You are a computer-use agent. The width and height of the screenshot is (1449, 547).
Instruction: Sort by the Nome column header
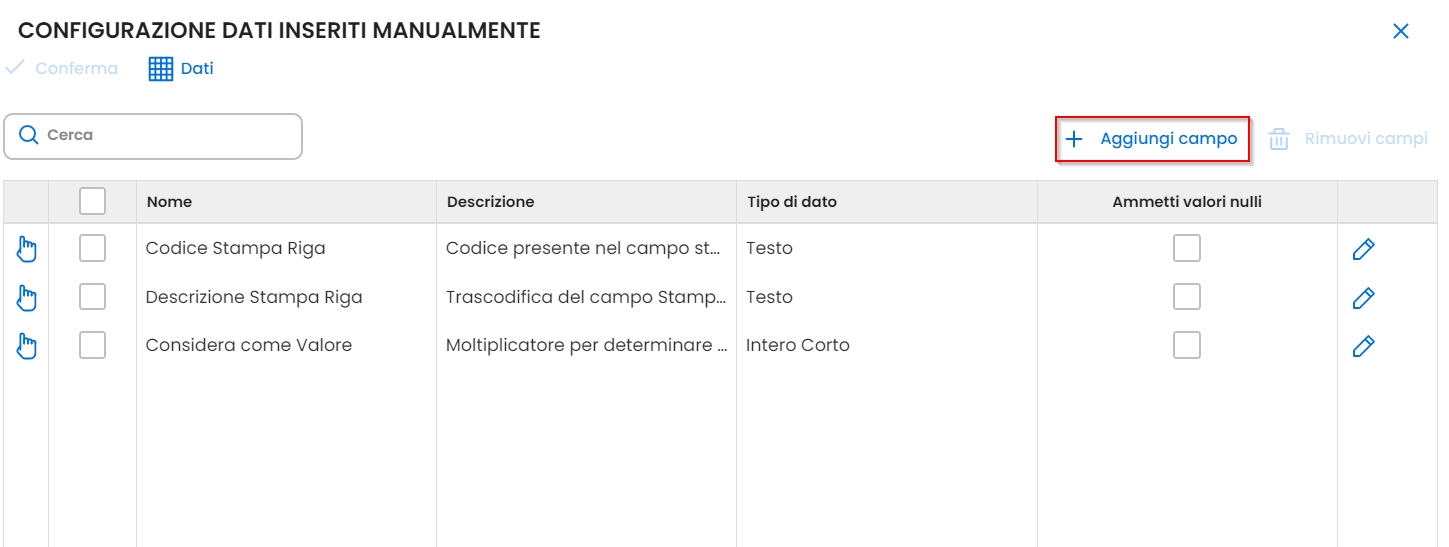coord(169,202)
